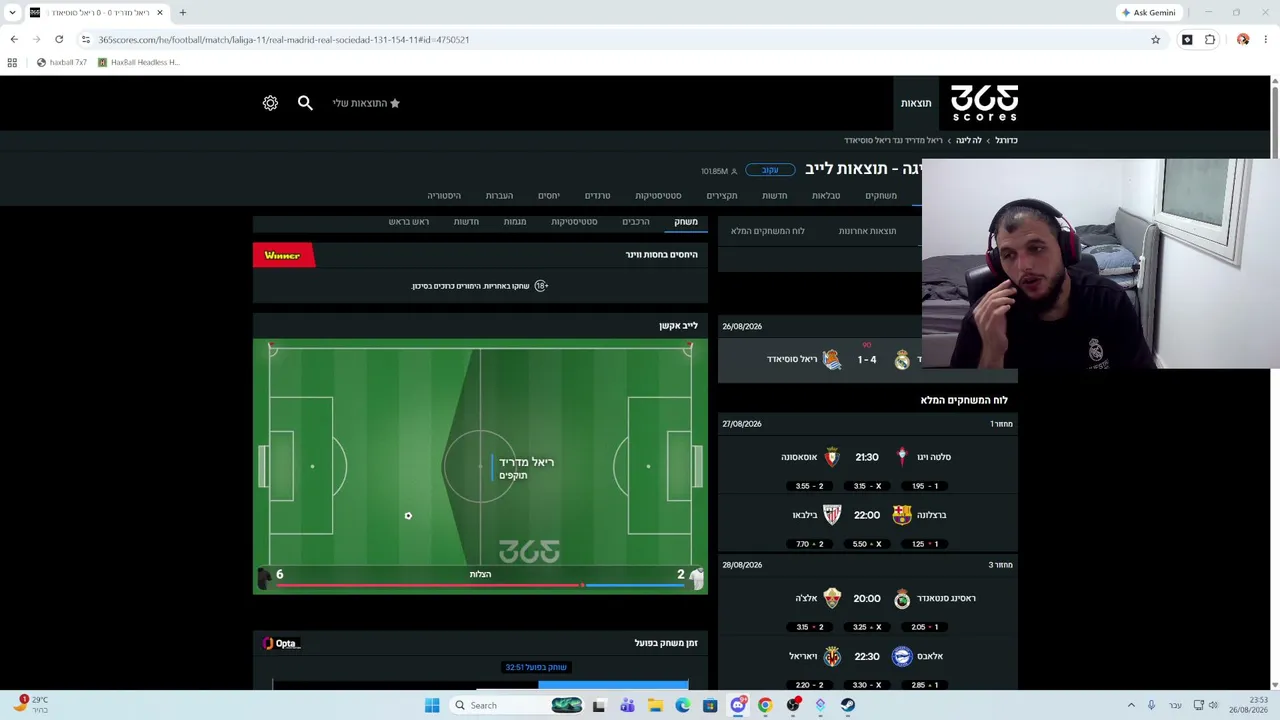Open the 21:30 Celta Vigo vs Osasuna match

click(x=867, y=457)
